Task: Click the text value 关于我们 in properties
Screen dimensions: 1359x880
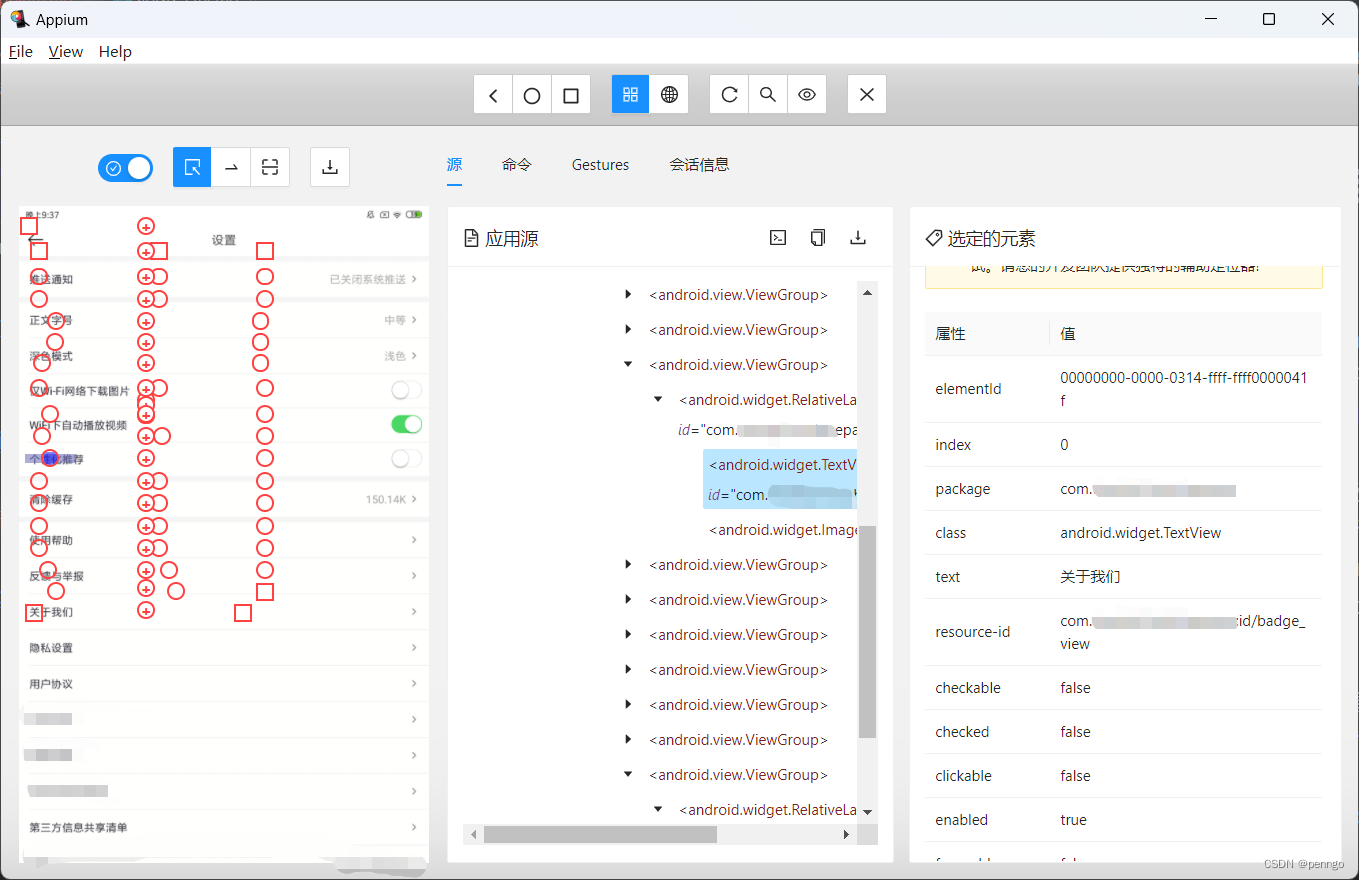Action: click(x=1090, y=577)
